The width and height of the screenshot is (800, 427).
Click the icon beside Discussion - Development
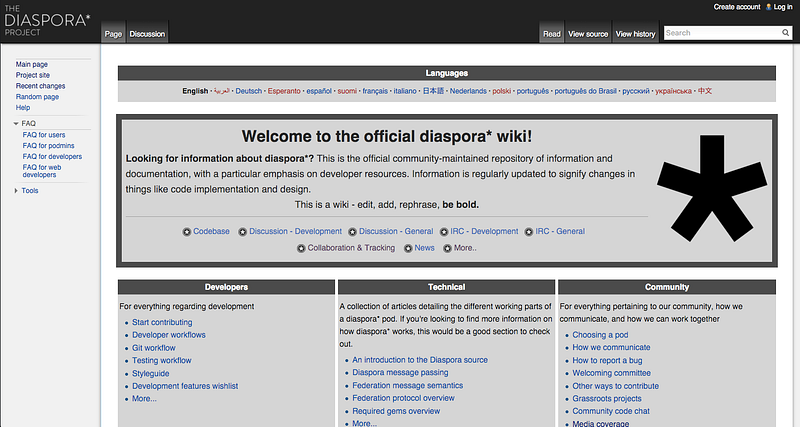[x=243, y=232]
